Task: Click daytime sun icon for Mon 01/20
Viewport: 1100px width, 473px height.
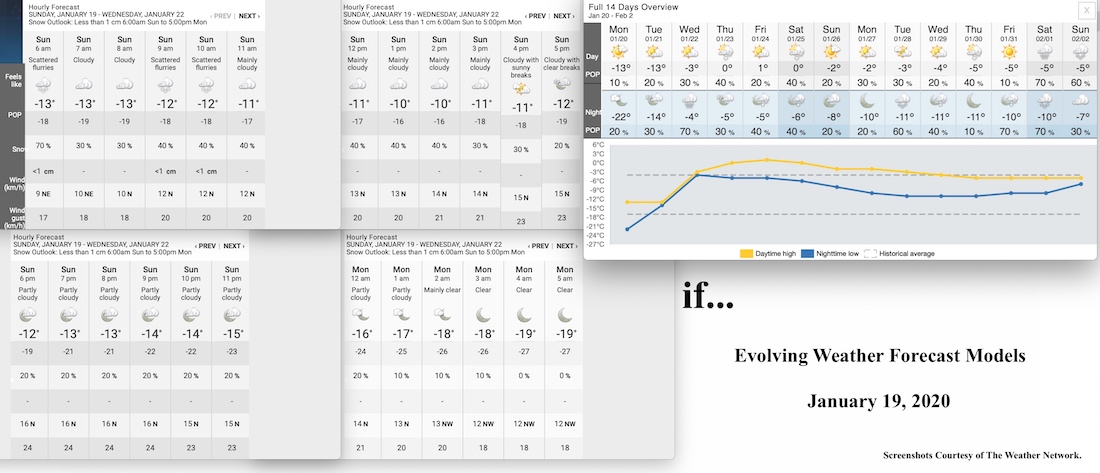Action: tap(619, 51)
